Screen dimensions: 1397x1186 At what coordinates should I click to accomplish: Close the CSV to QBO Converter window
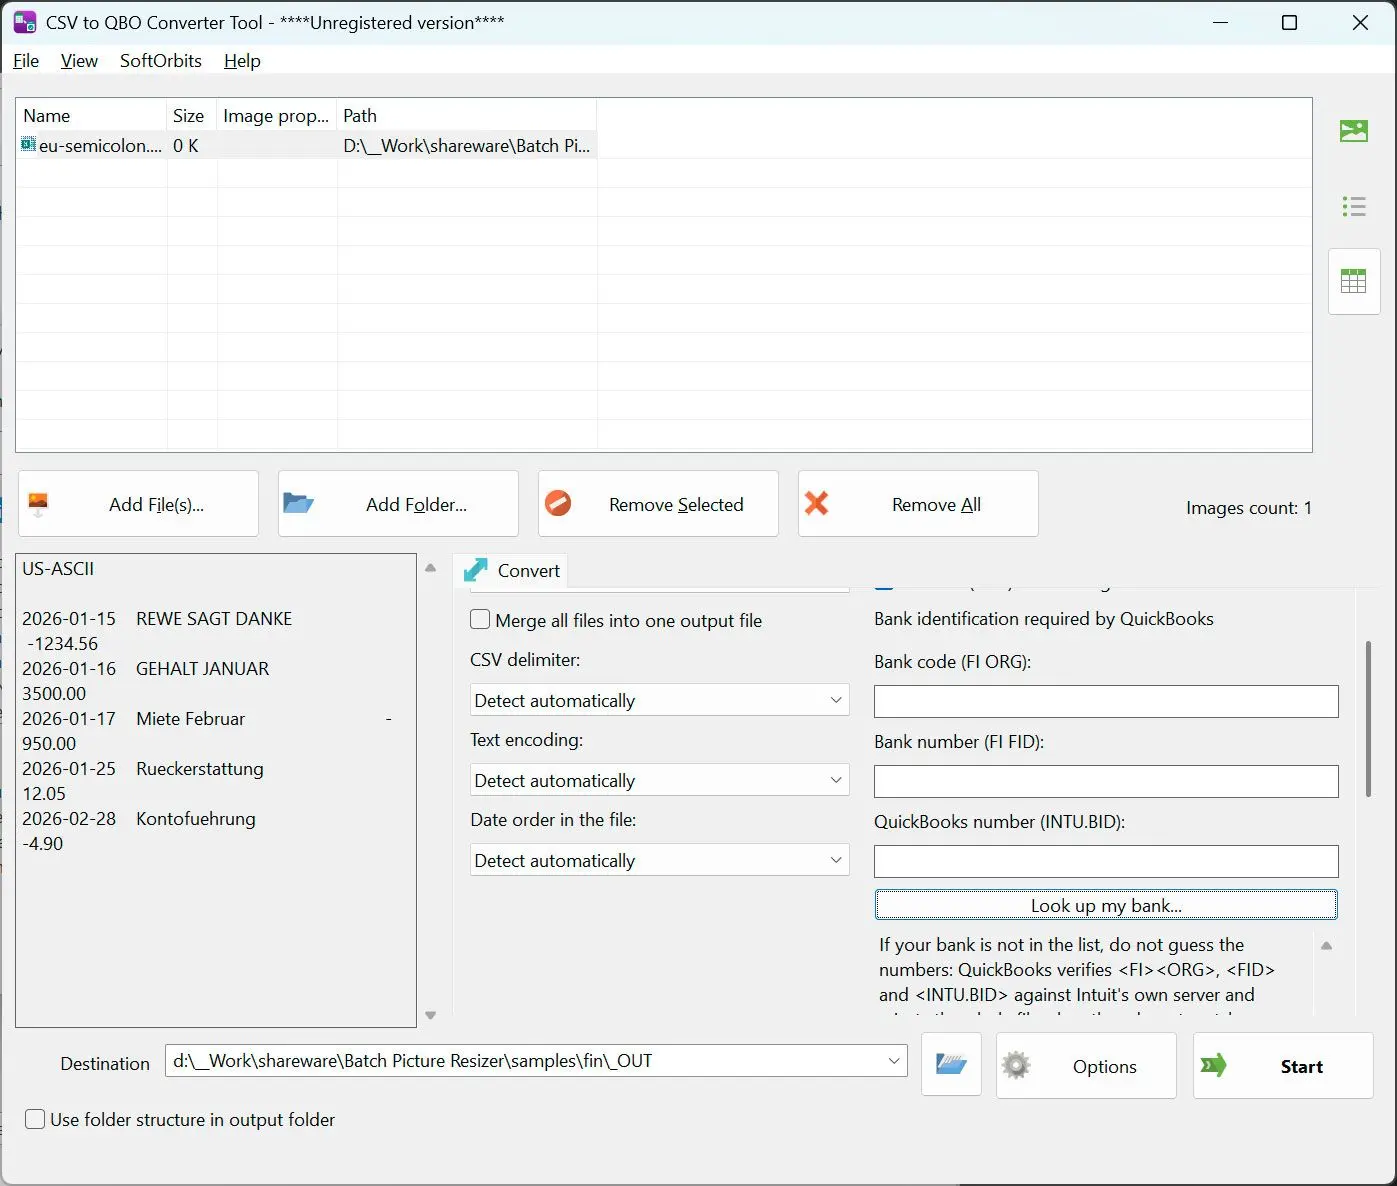(x=1360, y=22)
